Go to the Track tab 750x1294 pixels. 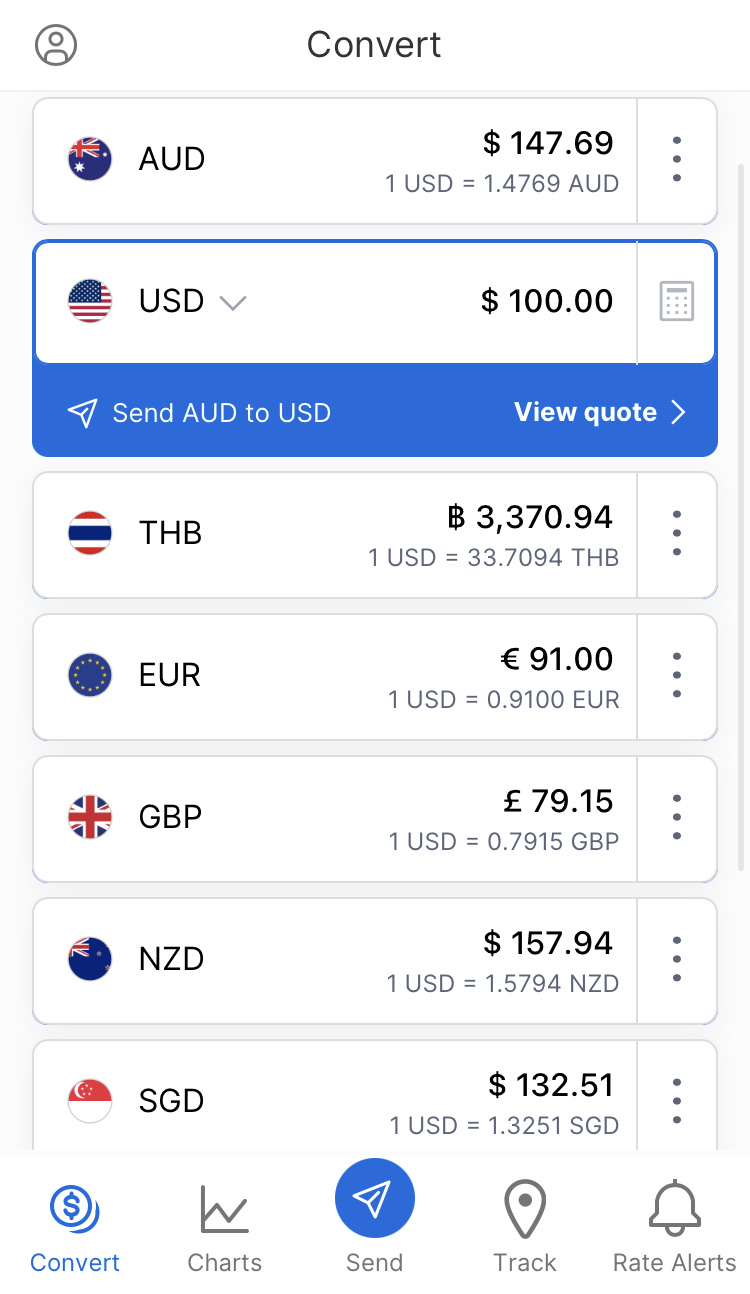coord(525,1227)
